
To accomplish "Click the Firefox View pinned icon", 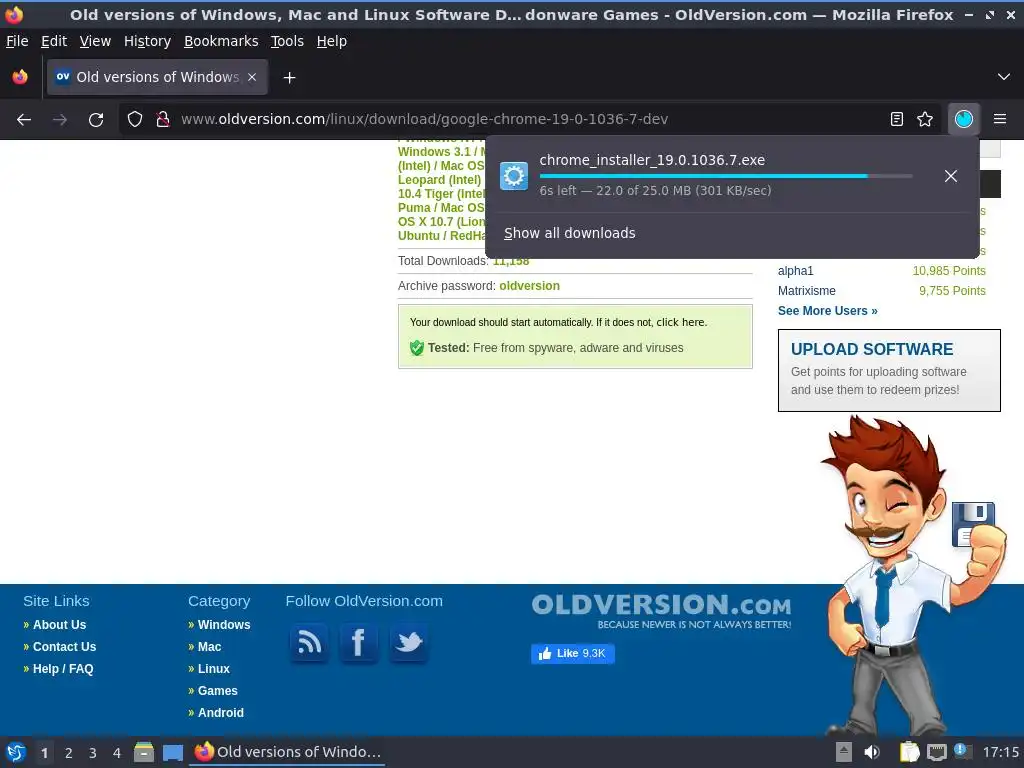I will tap(20, 77).
